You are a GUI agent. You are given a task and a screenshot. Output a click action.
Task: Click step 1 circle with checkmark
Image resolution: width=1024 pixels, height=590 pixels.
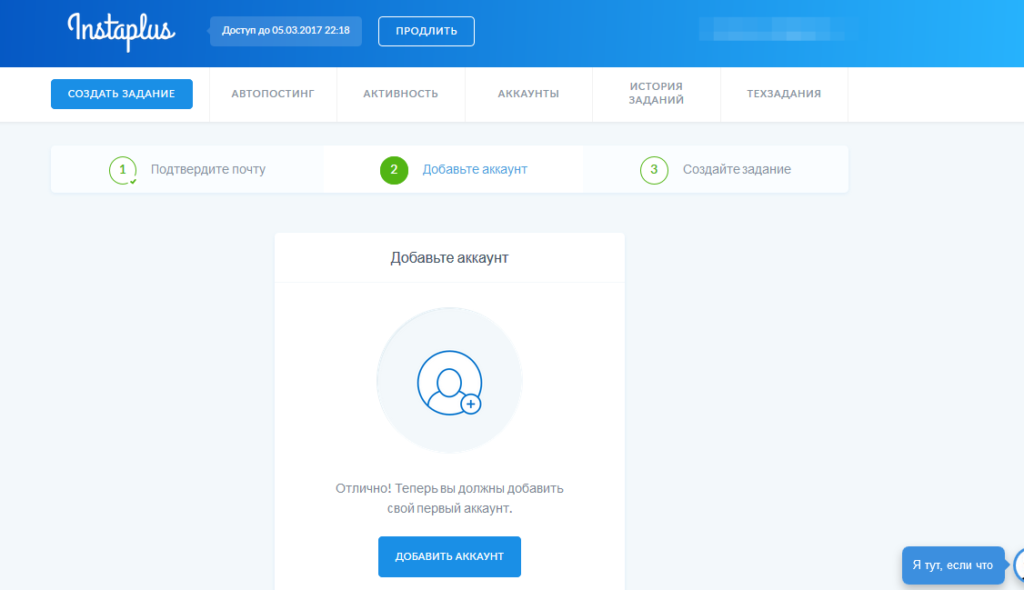coord(122,170)
